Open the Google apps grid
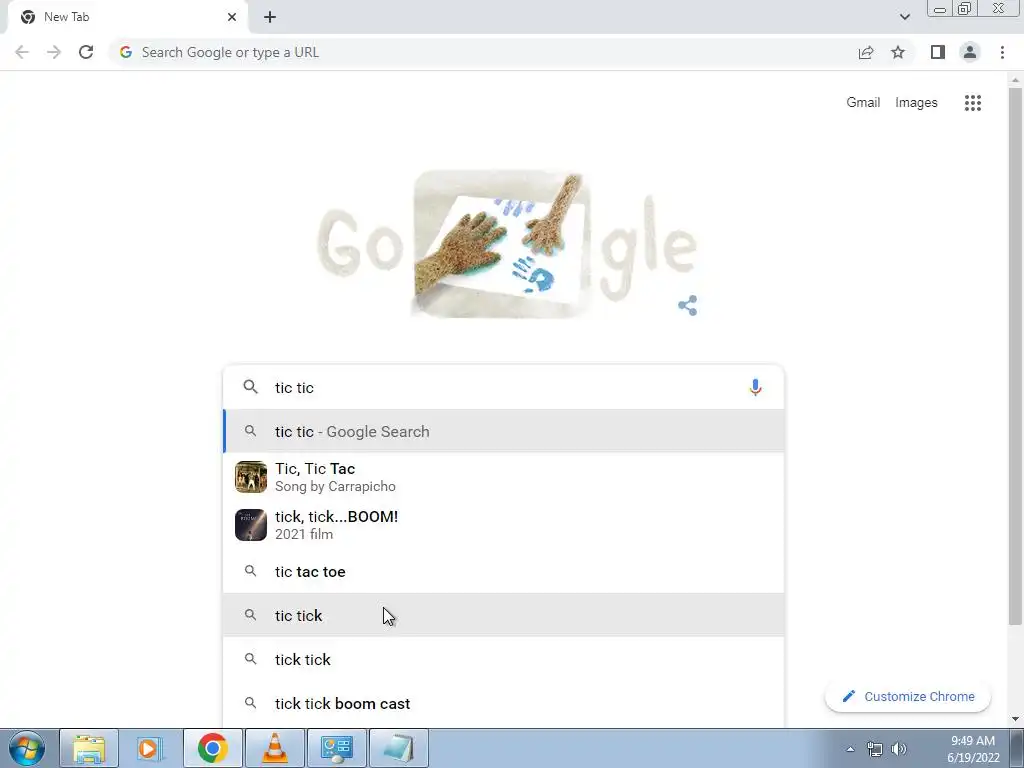The image size is (1024, 768). (973, 103)
